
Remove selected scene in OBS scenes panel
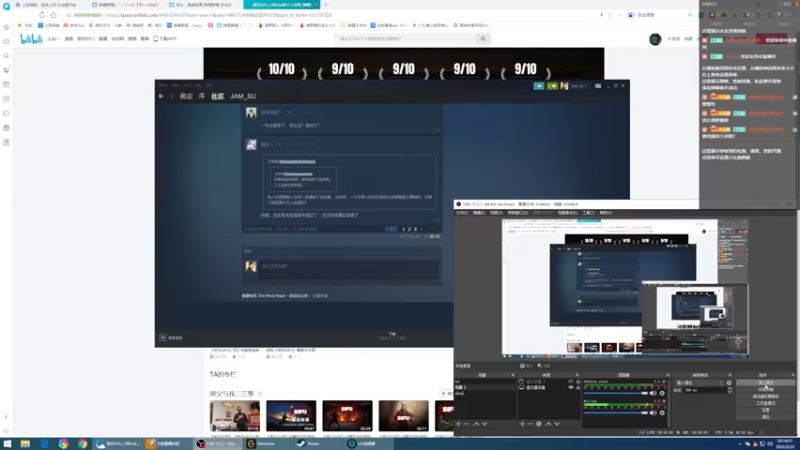[467, 423]
